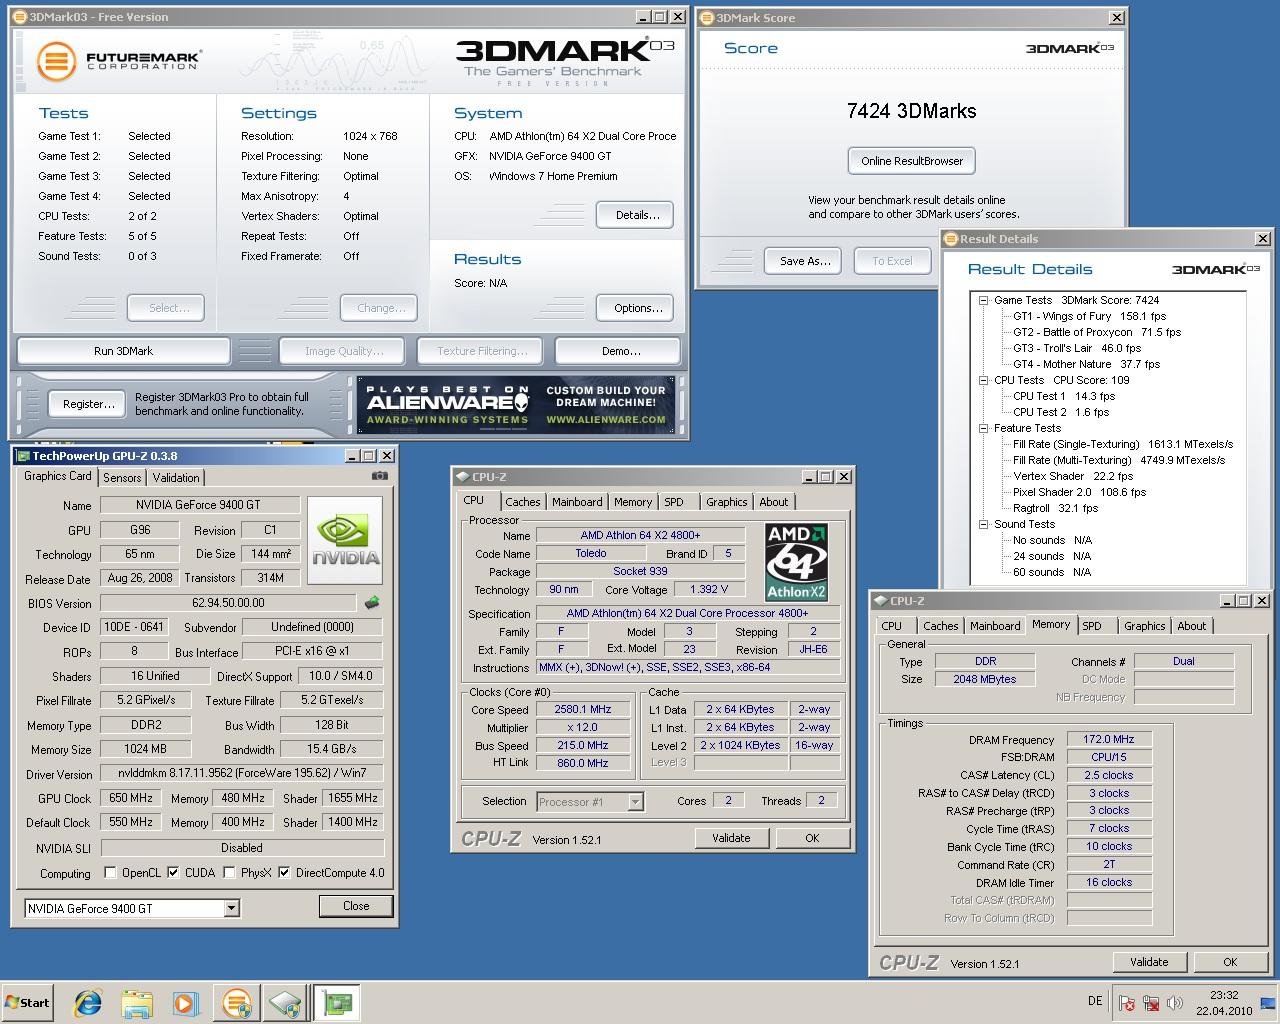
Task: Open Windows Explorer folder on the taskbar
Action: 137,1002
